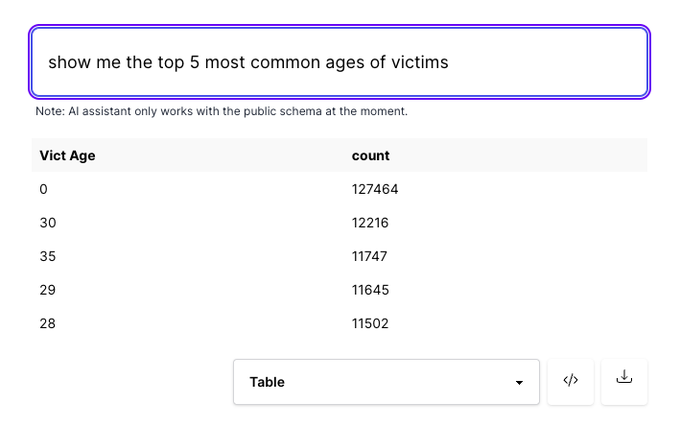Viewport: 680px width, 427px height.
Task: Click the Vict Age column header
Action: pyautogui.click(x=67, y=155)
